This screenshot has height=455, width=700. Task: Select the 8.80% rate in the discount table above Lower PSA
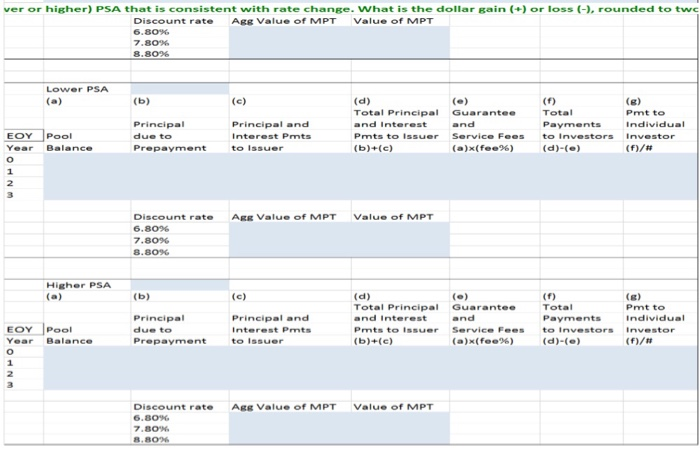(x=151, y=54)
